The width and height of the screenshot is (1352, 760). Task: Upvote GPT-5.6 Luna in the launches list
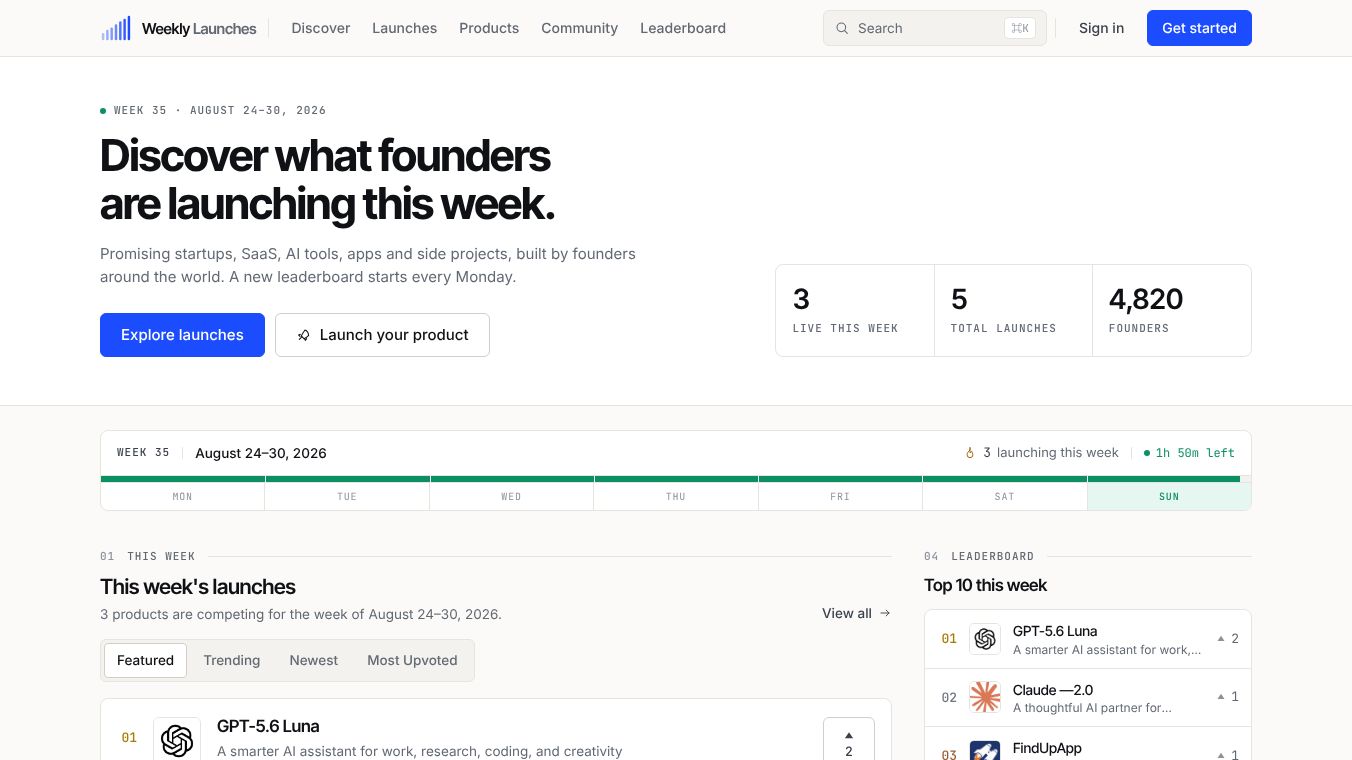coord(849,739)
